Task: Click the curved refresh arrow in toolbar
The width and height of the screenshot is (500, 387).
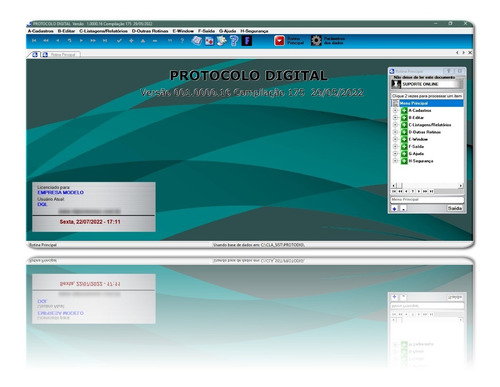Action: 69,41
